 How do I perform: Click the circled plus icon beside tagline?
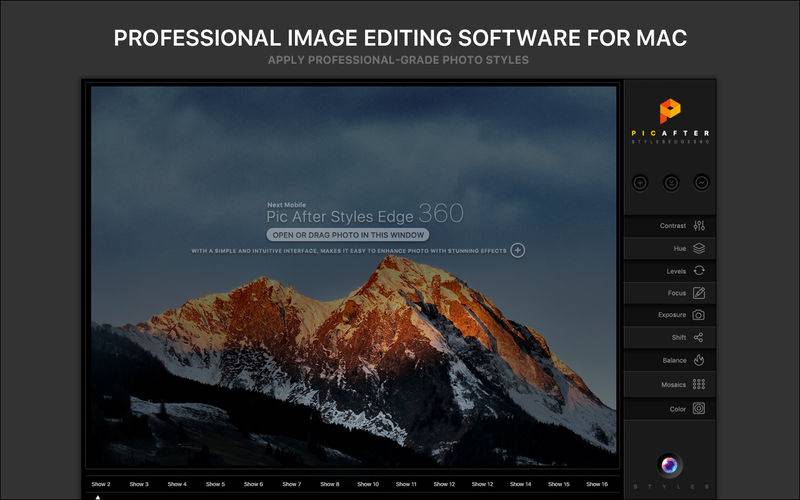(x=518, y=251)
